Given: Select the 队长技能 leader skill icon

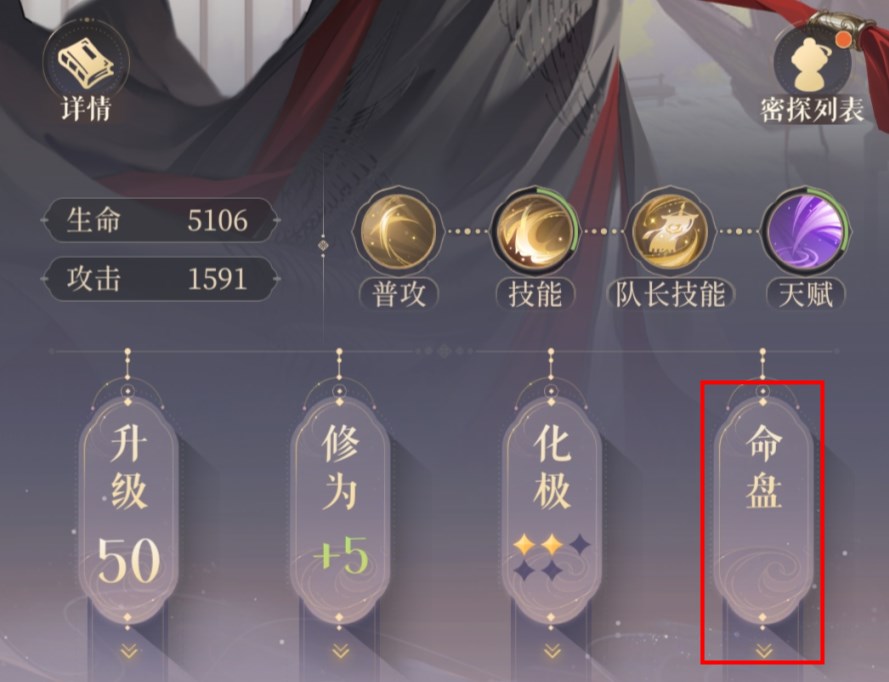Looking at the screenshot, I should tap(670, 231).
